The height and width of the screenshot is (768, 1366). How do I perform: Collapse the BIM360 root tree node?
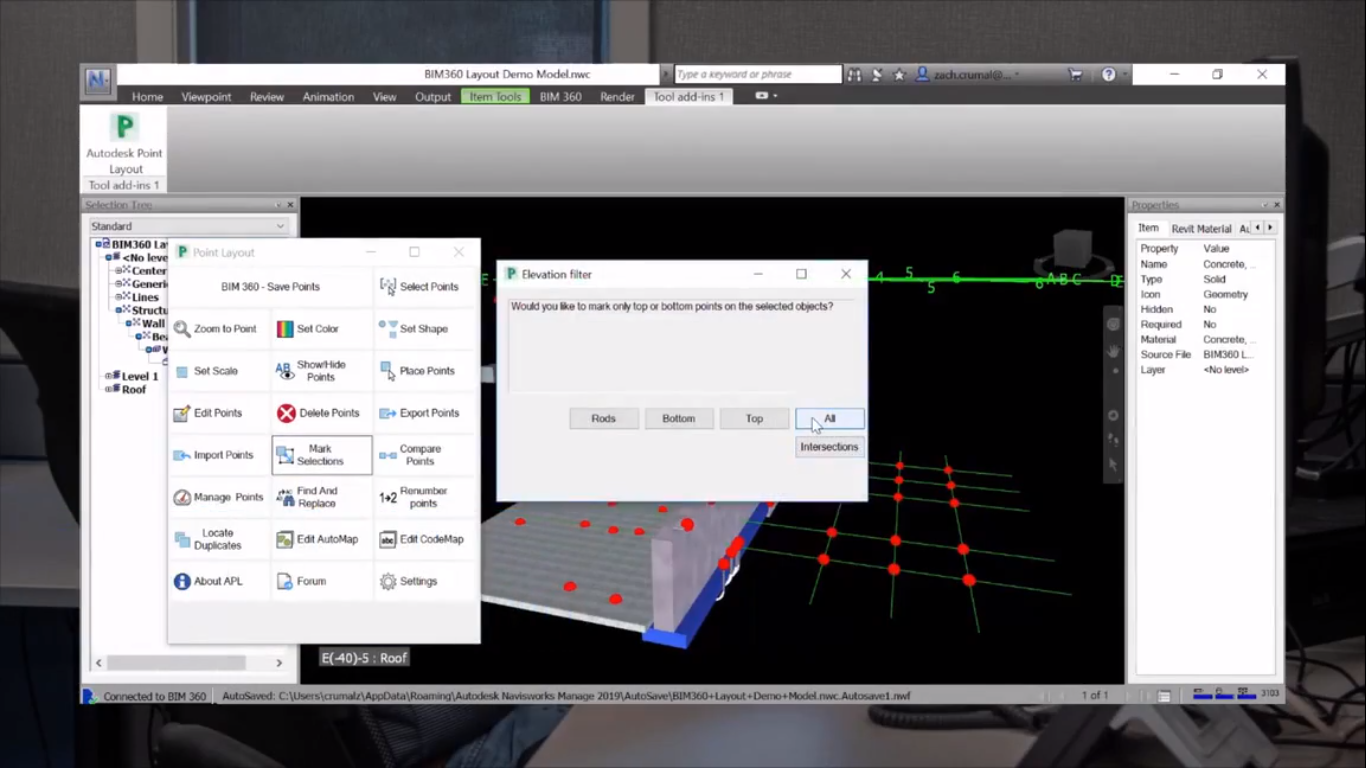click(97, 244)
